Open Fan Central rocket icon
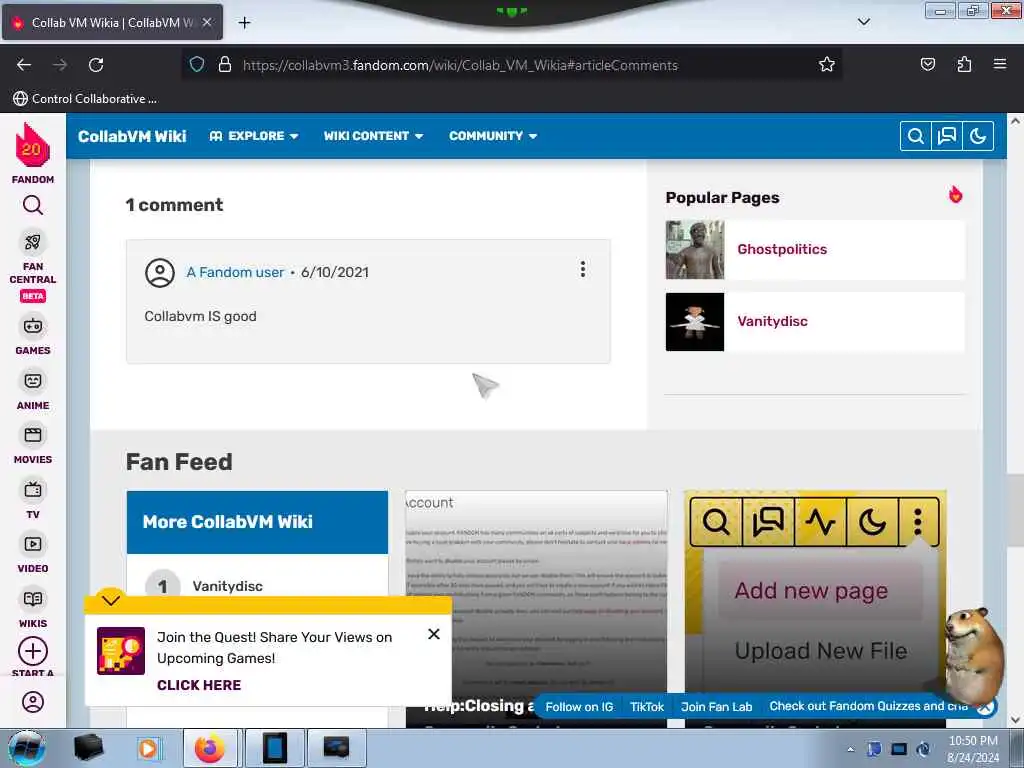Image resolution: width=1024 pixels, height=768 pixels. tap(33, 242)
